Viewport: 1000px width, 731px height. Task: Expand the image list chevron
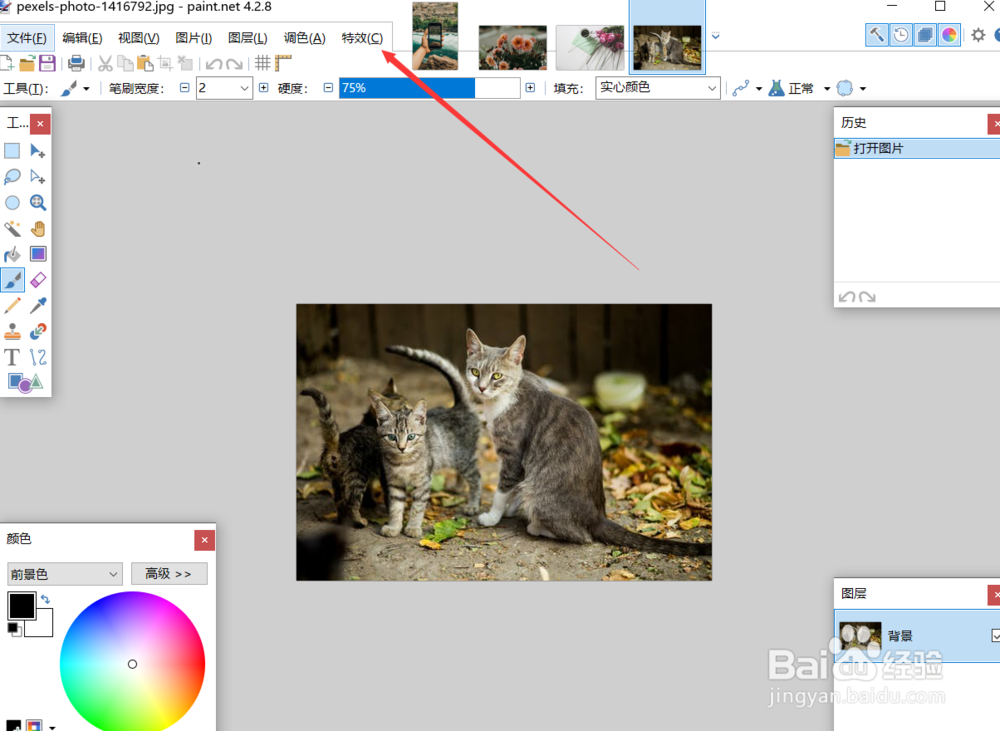[x=716, y=36]
